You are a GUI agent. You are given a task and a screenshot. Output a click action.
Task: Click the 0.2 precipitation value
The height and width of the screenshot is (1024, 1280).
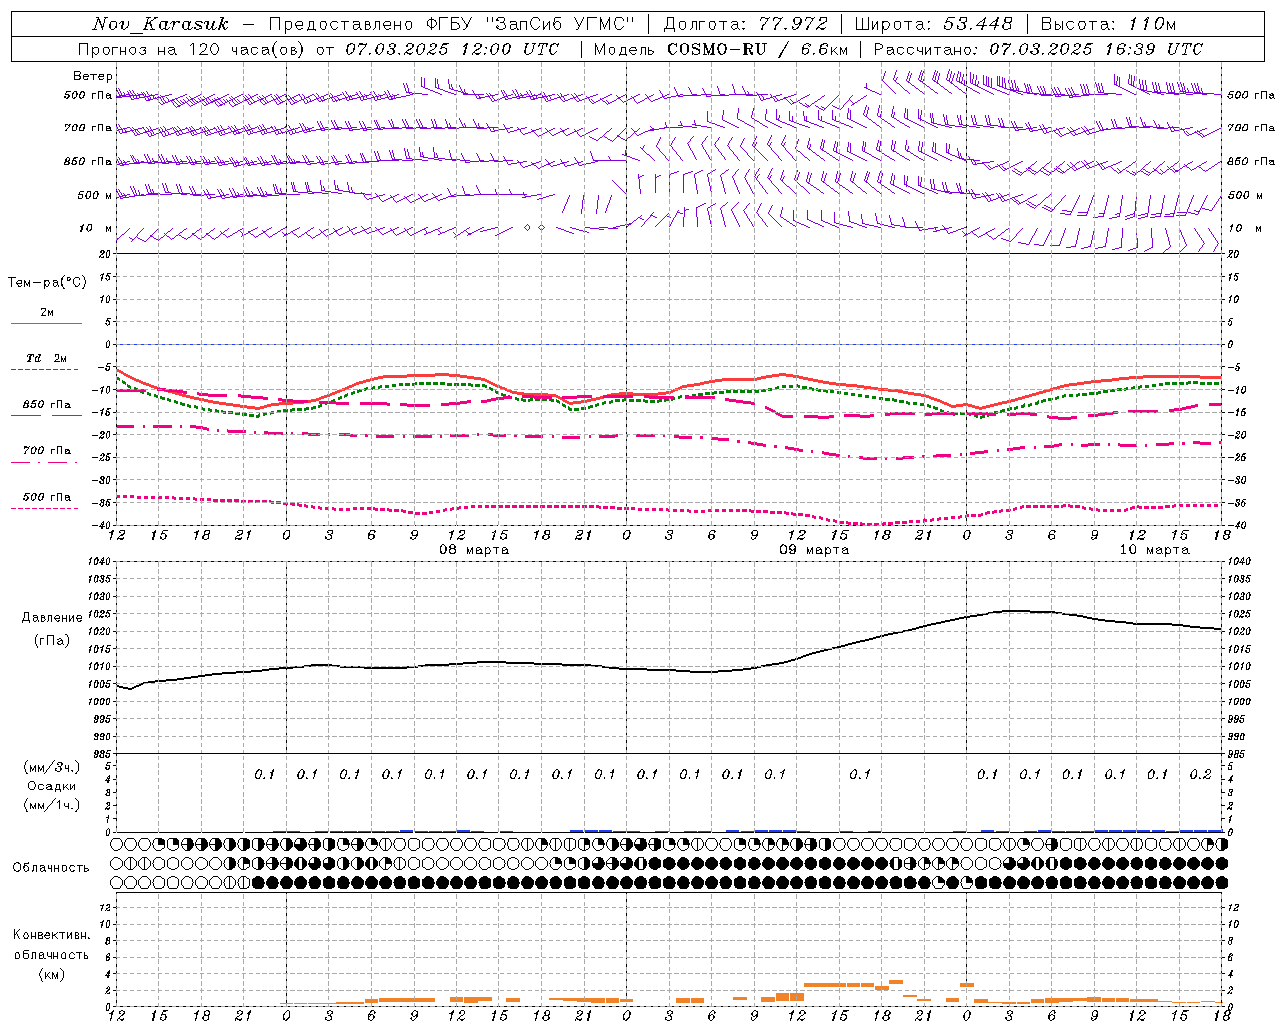pyautogui.click(x=1201, y=774)
